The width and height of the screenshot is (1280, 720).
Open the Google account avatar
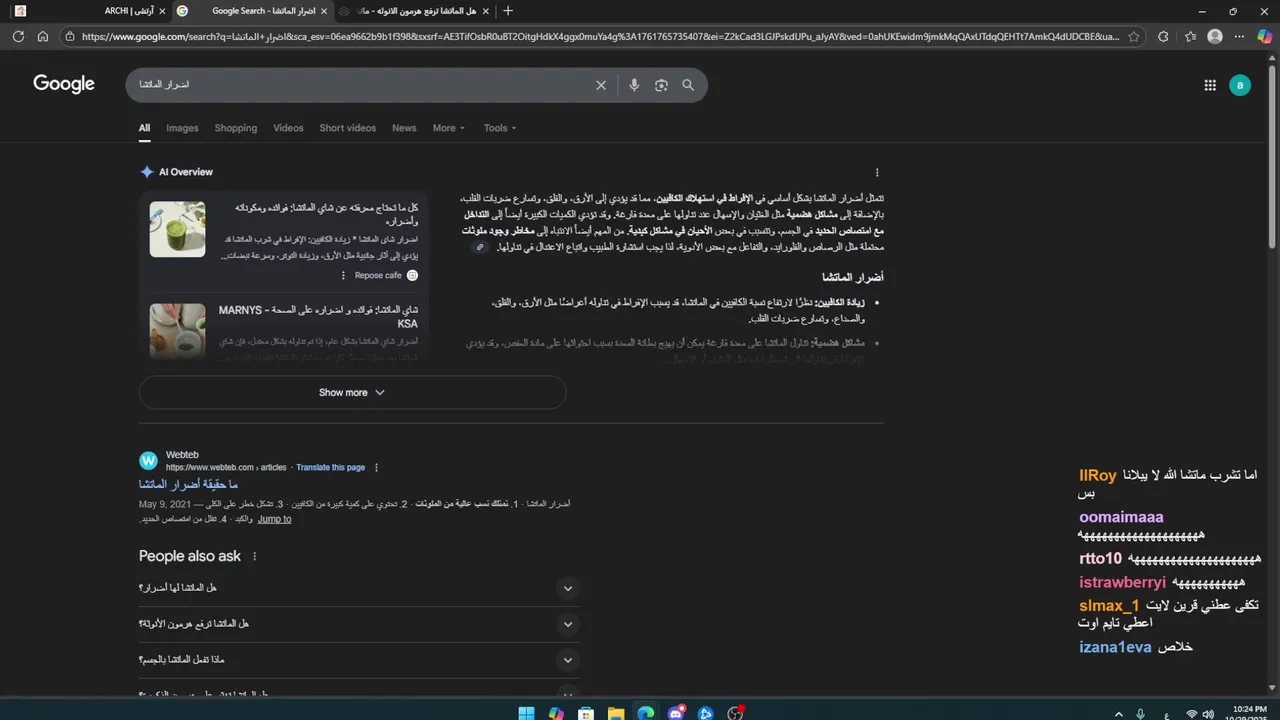[x=1240, y=85]
